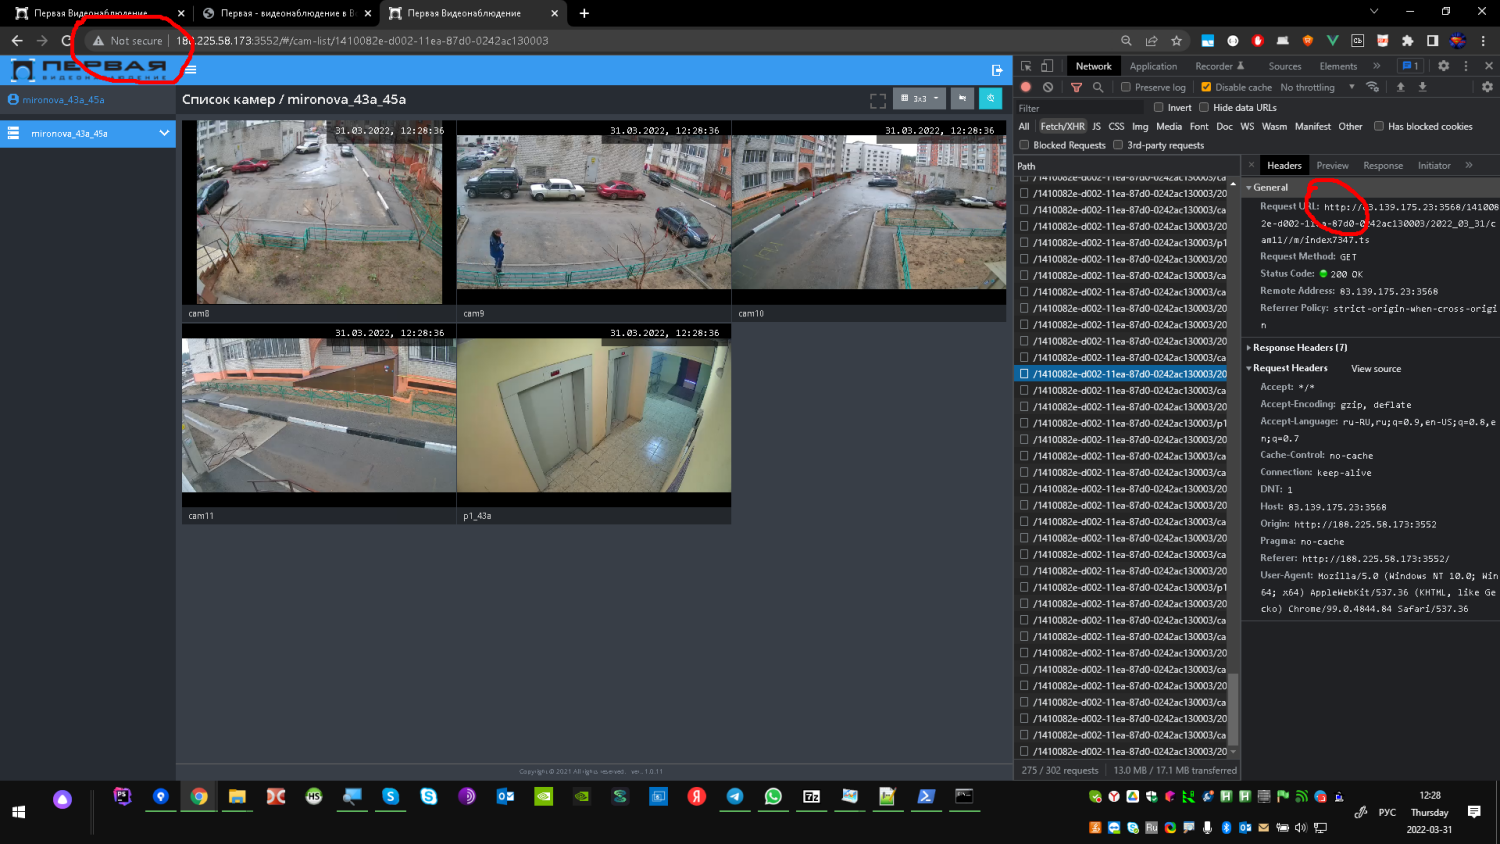
Task: Switch to the Preview tab in request details
Action: coord(1332,165)
